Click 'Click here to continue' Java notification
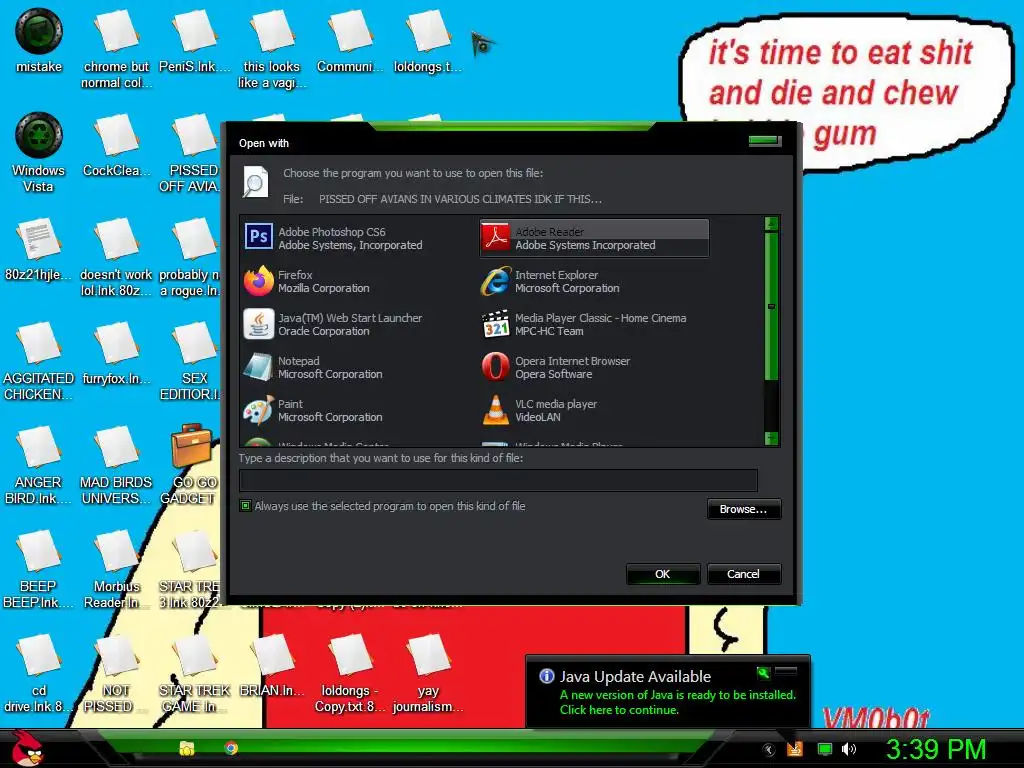Screen dimensions: 1024x768 (x=619, y=710)
